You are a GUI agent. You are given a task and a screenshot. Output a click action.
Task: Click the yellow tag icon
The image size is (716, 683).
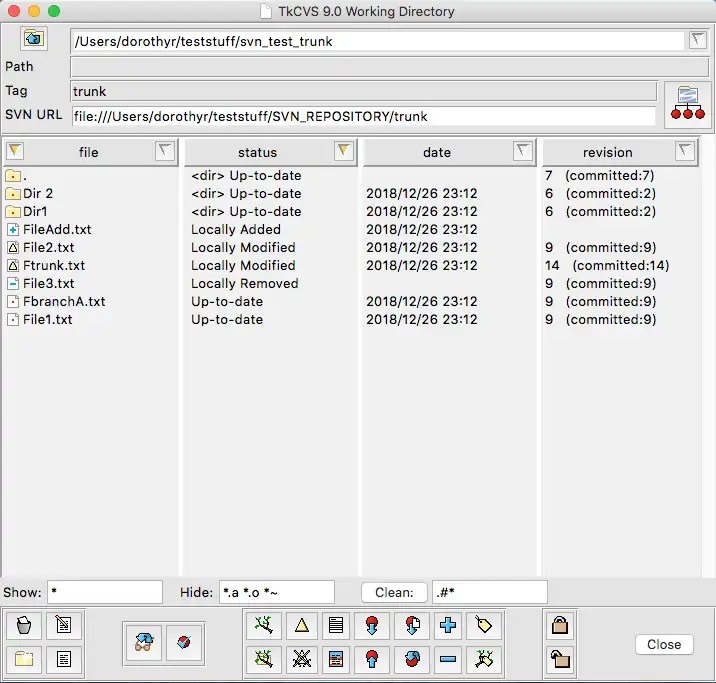point(484,625)
